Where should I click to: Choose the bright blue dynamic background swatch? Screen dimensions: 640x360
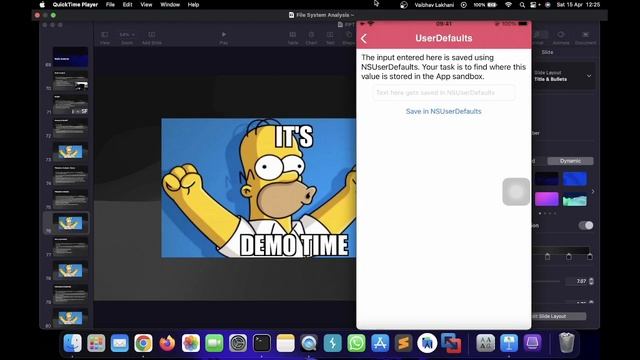(x=575, y=179)
